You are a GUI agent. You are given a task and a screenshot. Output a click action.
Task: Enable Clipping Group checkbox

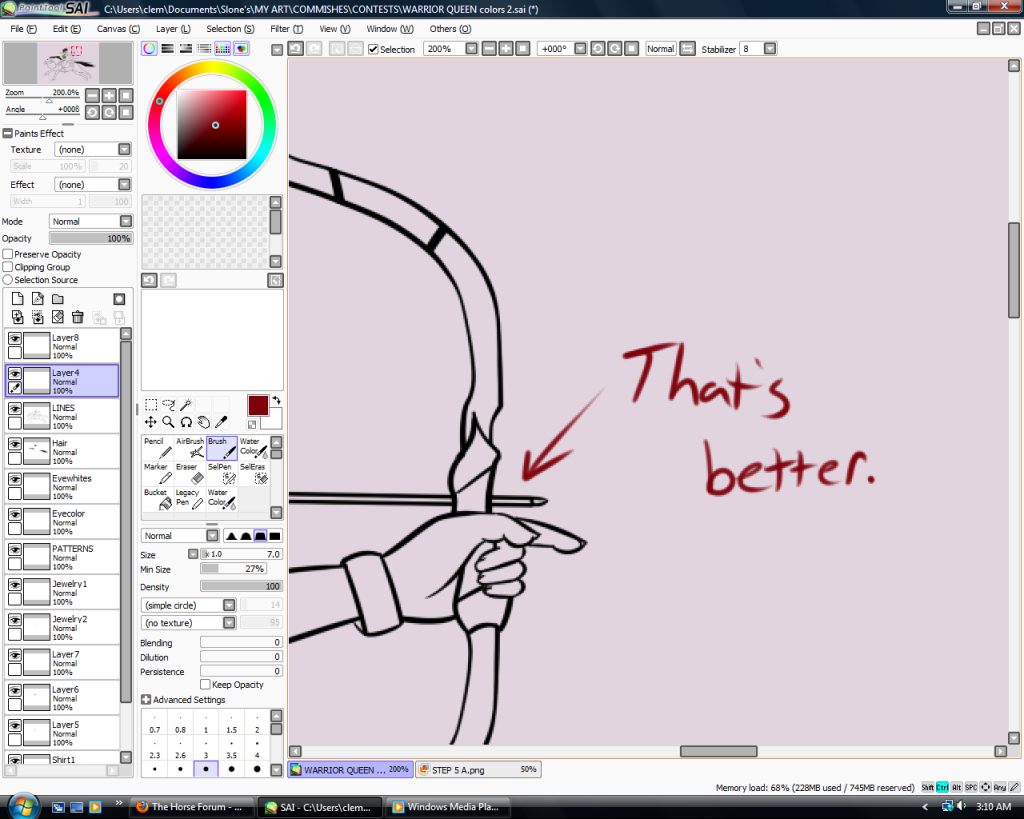click(8, 267)
